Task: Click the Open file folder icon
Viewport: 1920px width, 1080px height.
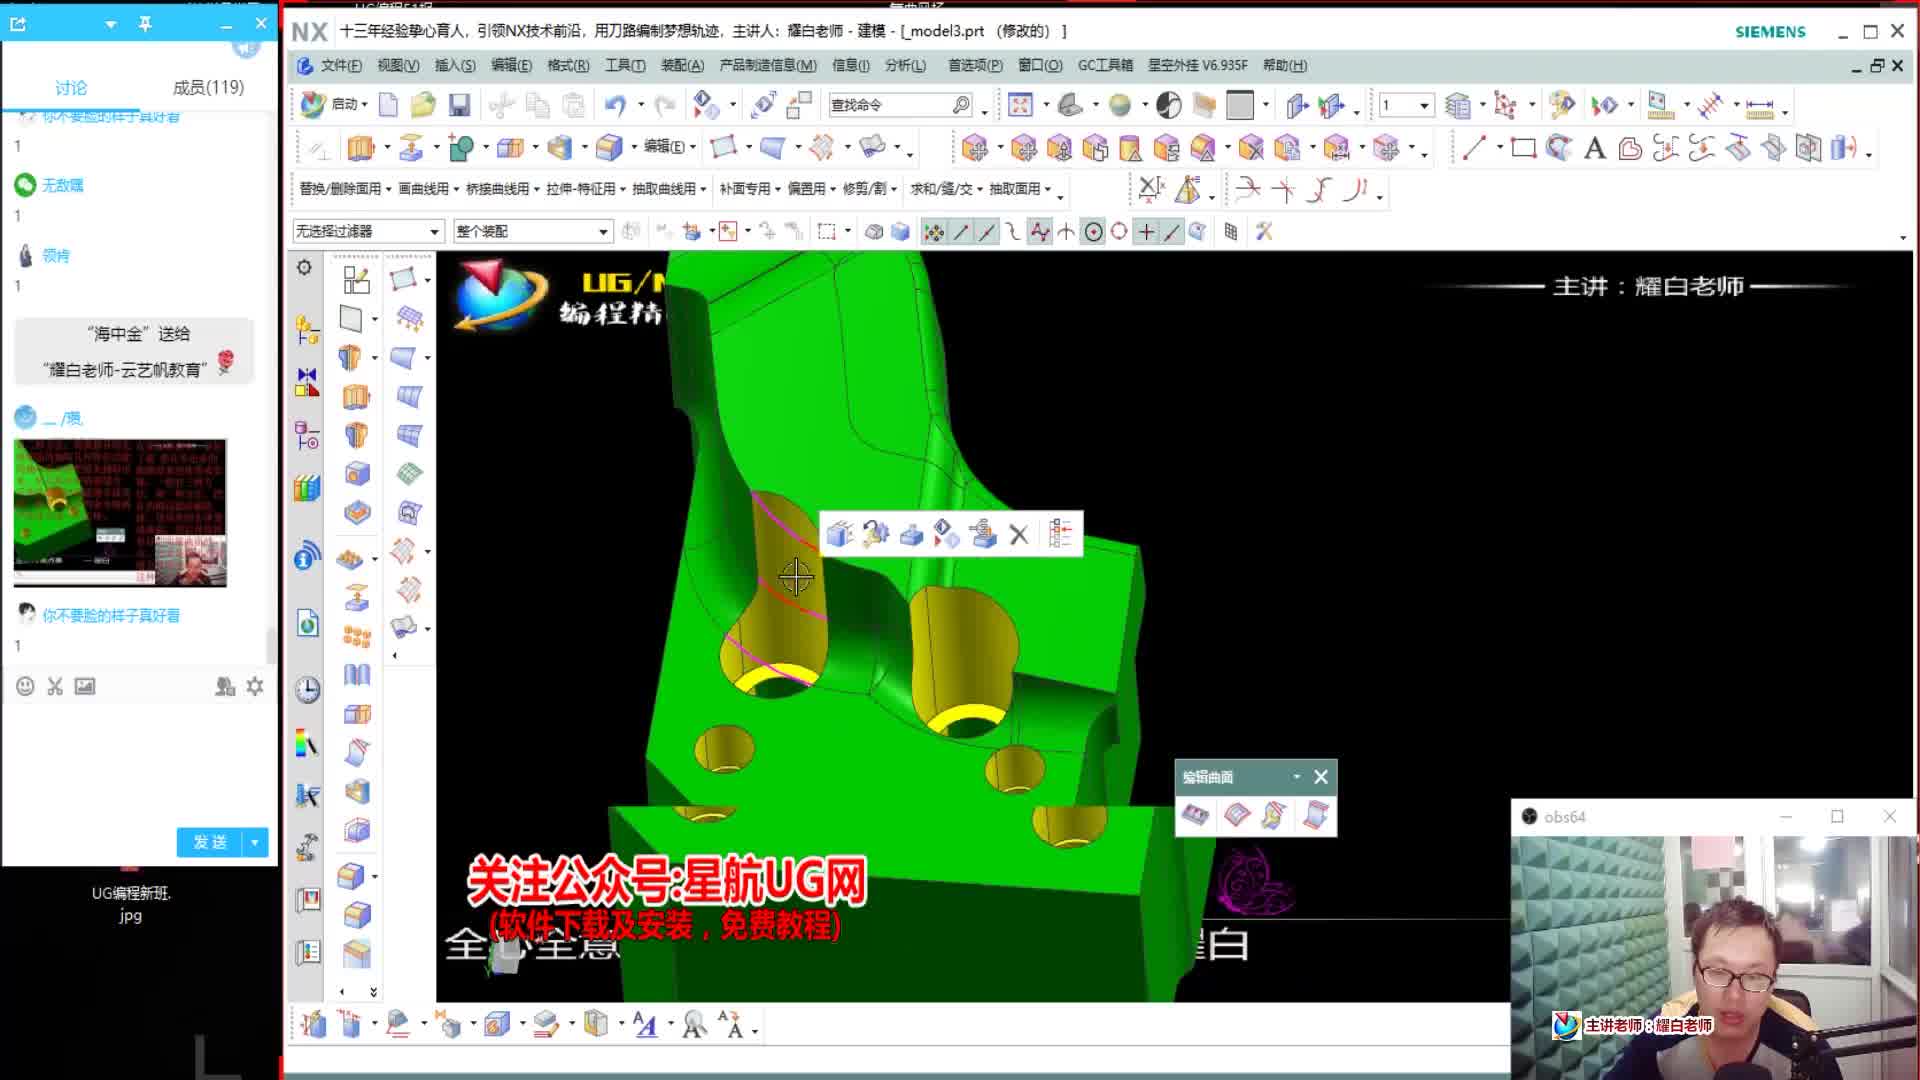Action: point(422,104)
